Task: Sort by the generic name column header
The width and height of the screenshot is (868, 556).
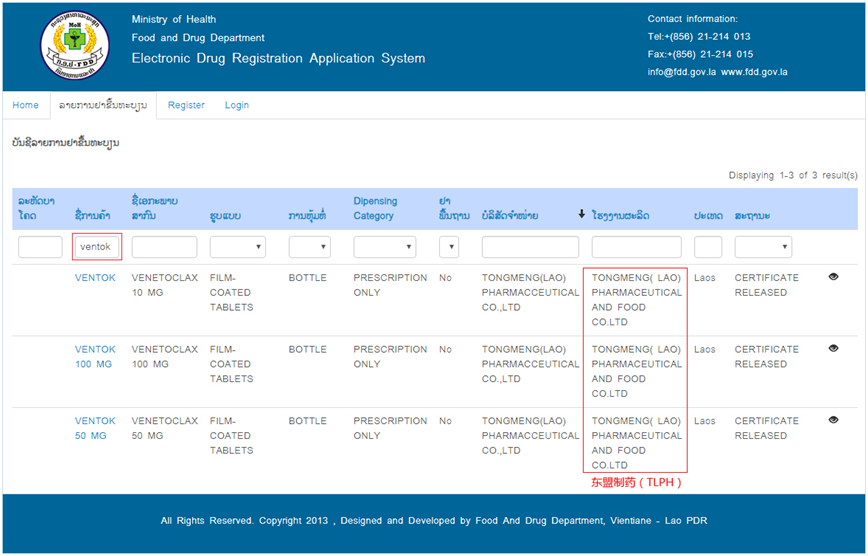Action: 154,208
